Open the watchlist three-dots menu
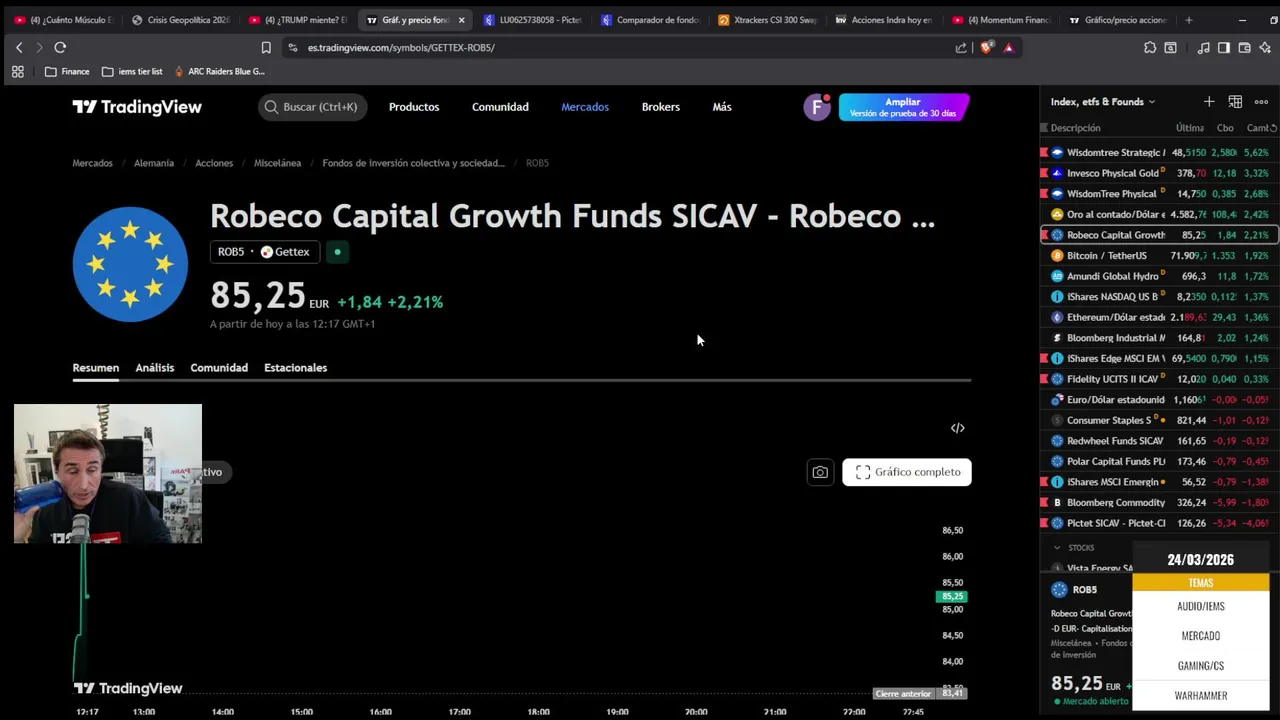Screen dimensions: 1280x720 [1261, 102]
